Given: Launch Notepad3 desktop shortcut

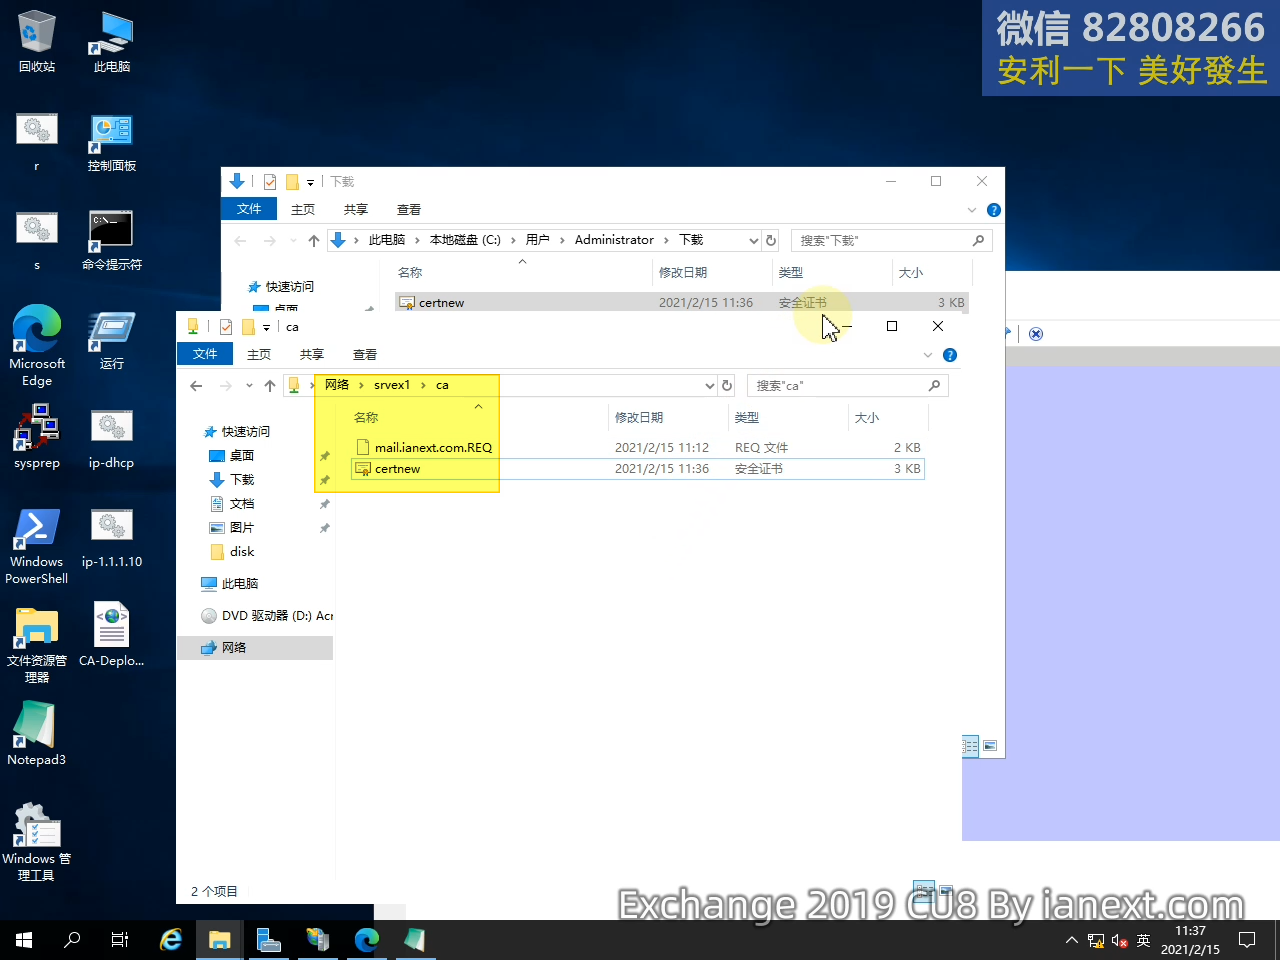Looking at the screenshot, I should click(x=37, y=733).
